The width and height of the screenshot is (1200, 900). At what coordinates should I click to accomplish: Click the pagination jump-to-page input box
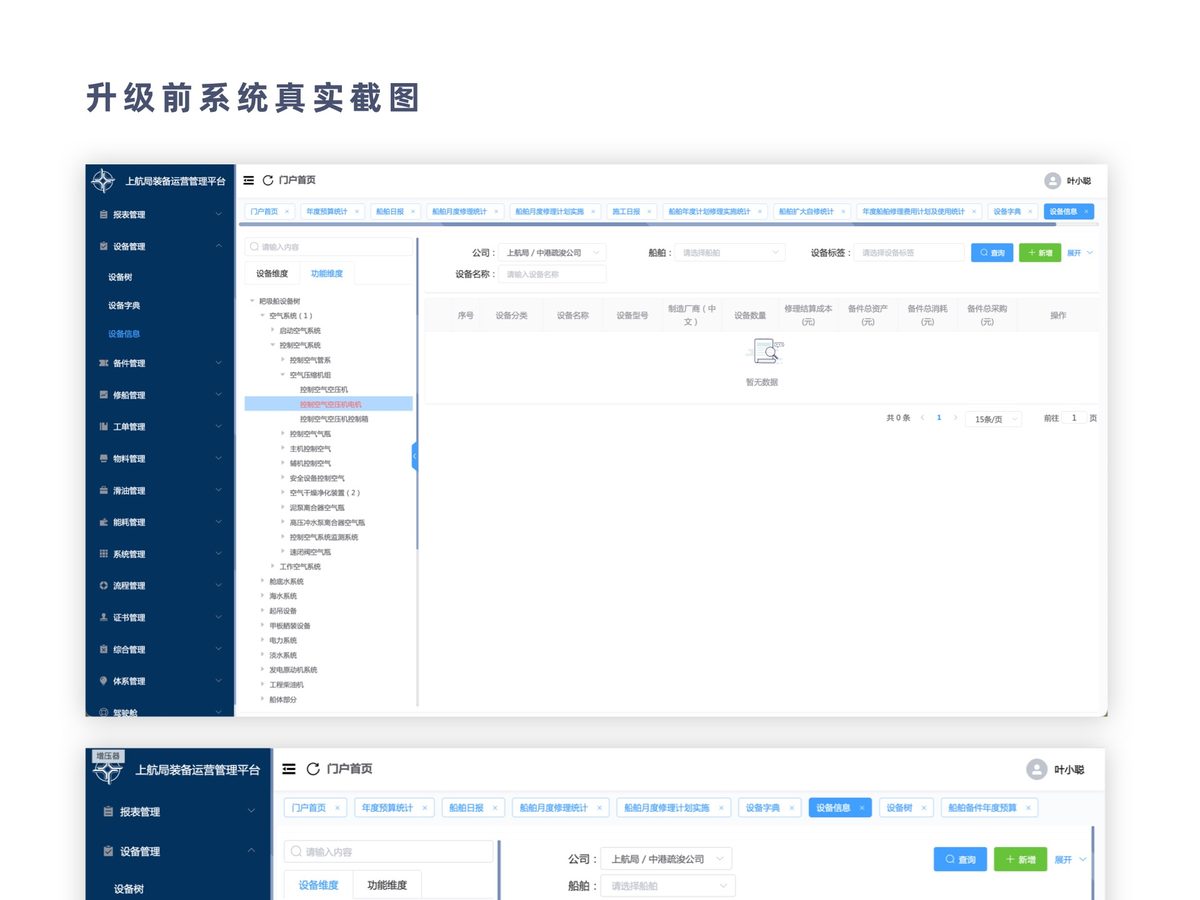(x=1074, y=418)
